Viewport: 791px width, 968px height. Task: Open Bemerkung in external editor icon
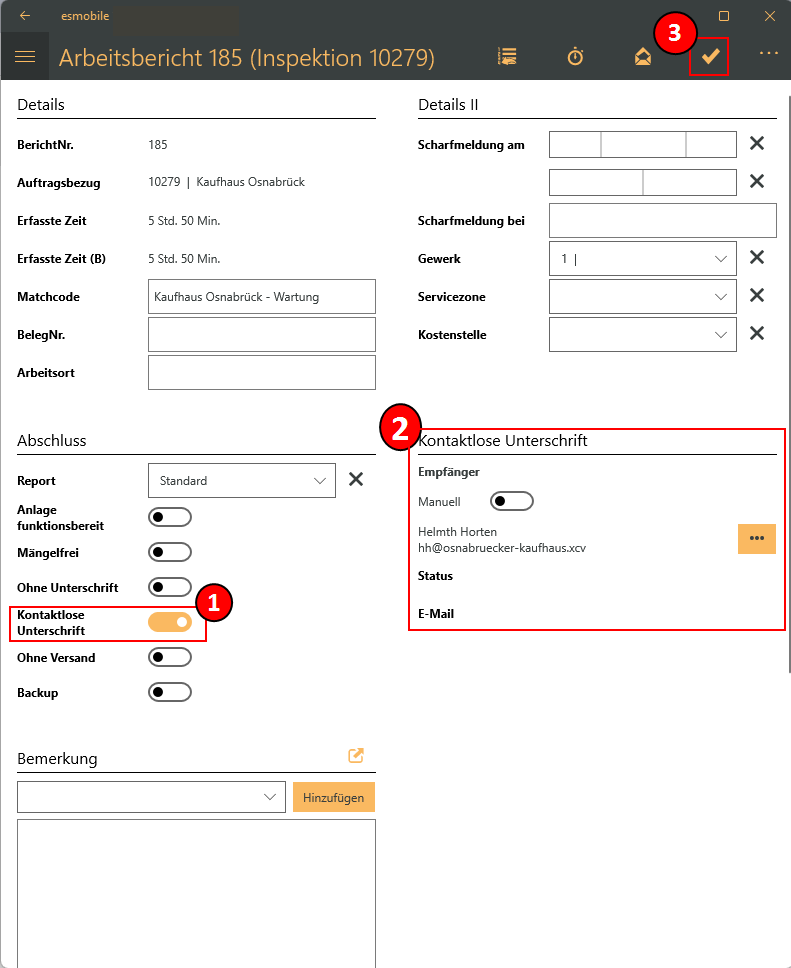click(356, 756)
